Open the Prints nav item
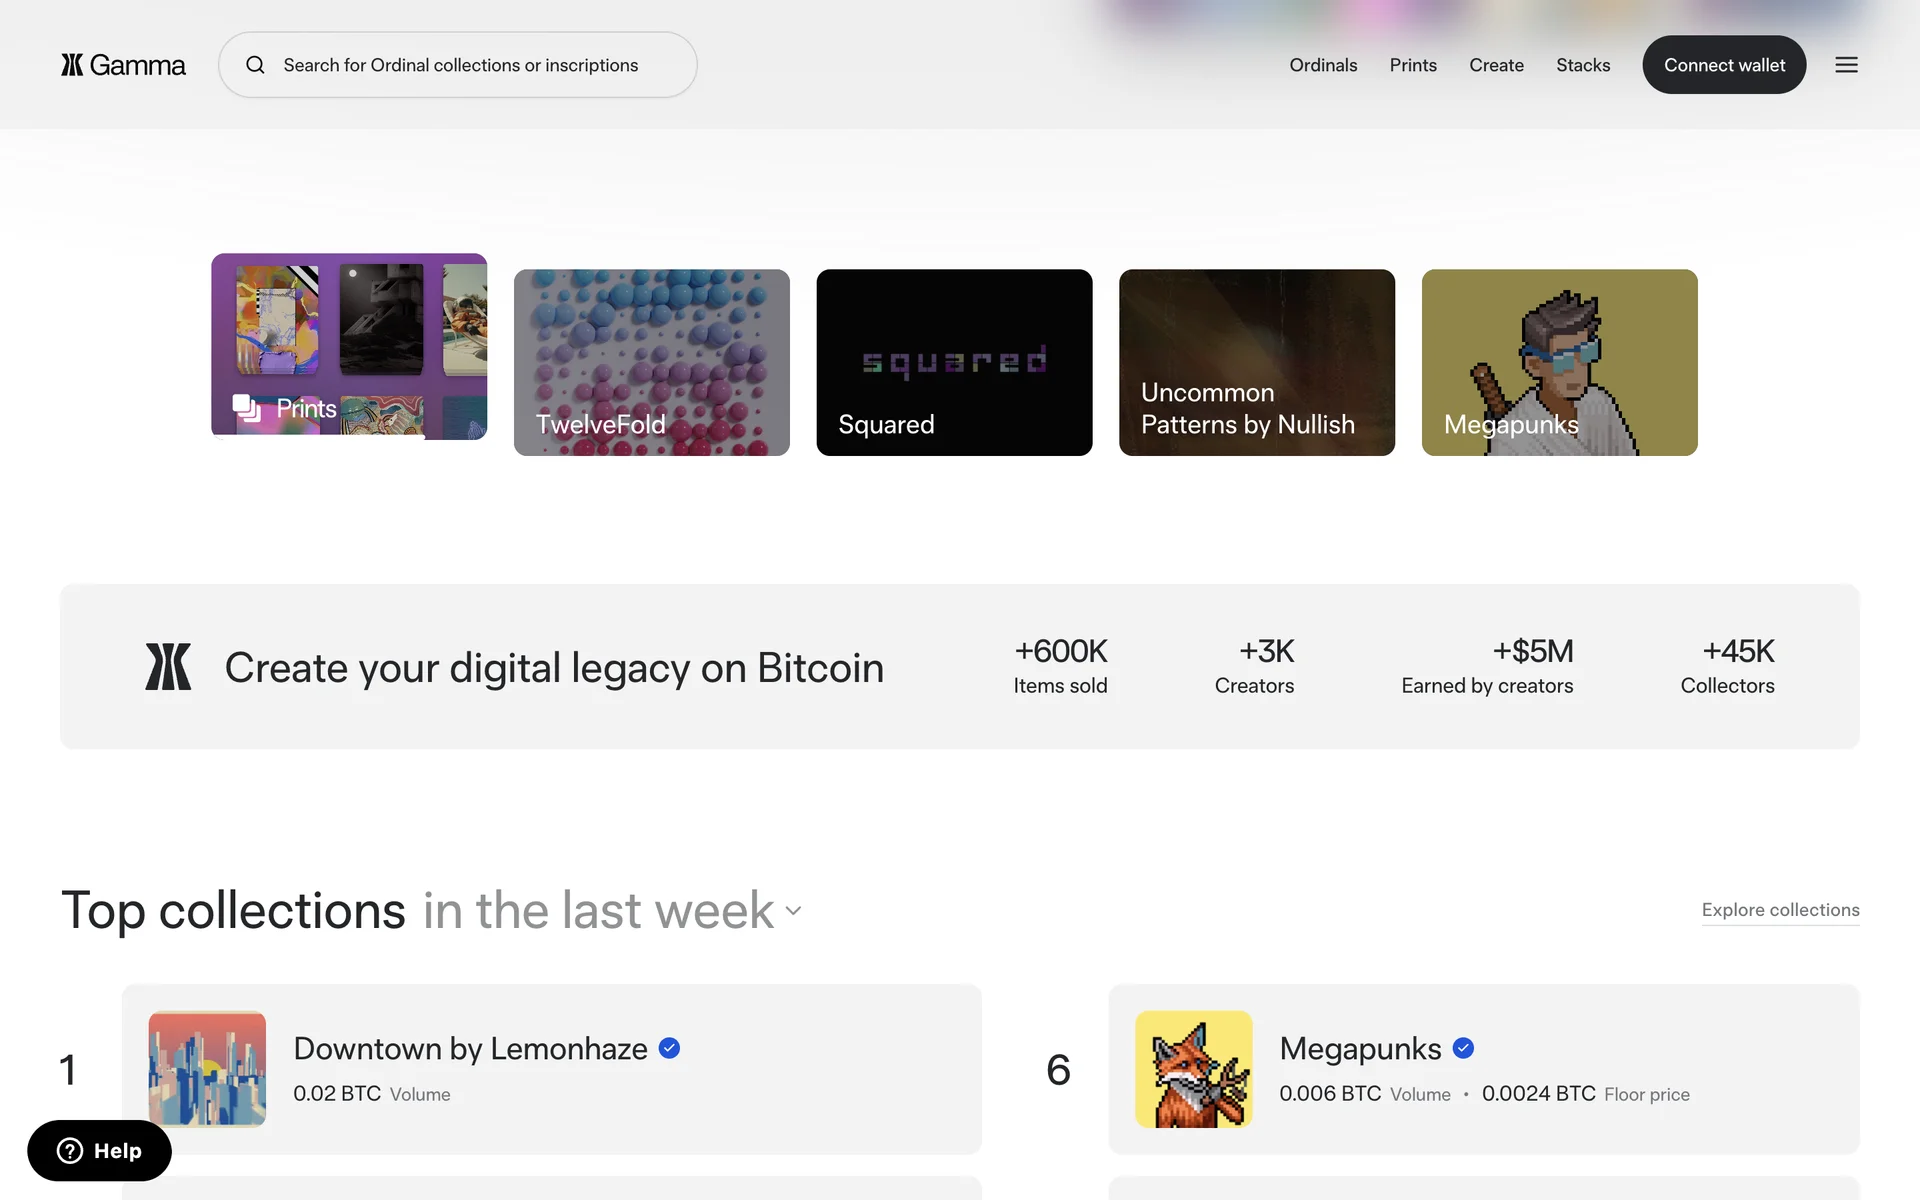Screen dimensions: 1920x1200 point(1413,65)
